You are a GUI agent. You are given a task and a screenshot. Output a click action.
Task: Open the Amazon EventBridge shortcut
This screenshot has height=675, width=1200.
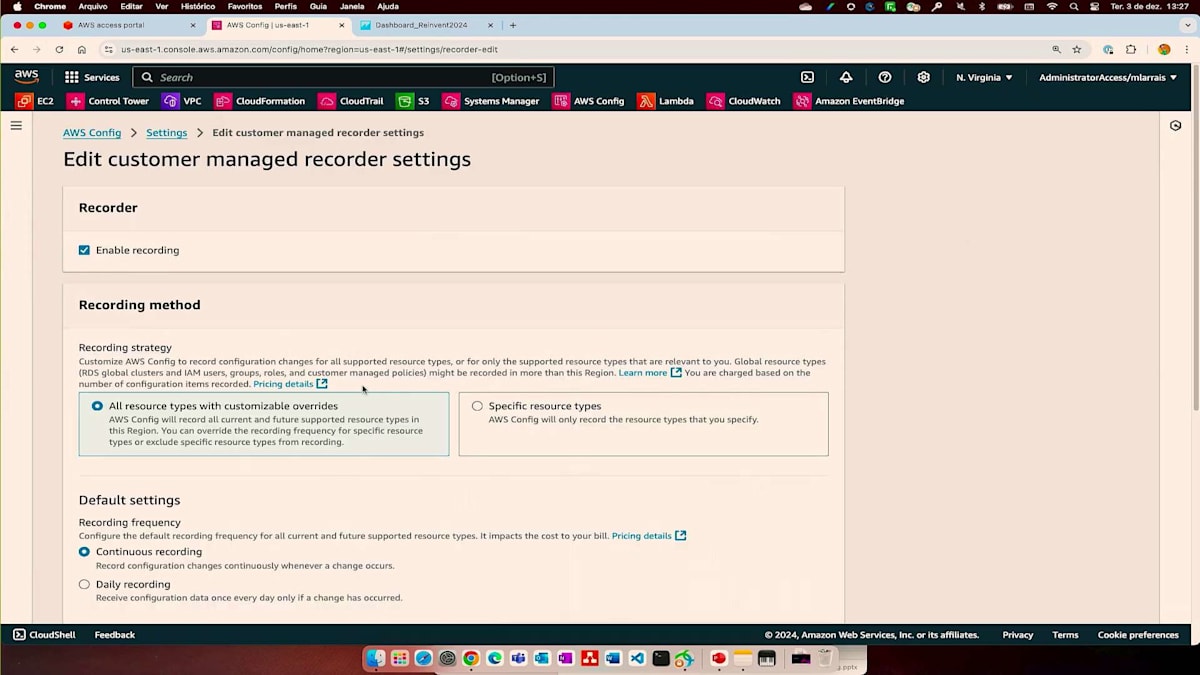pyautogui.click(x=849, y=101)
